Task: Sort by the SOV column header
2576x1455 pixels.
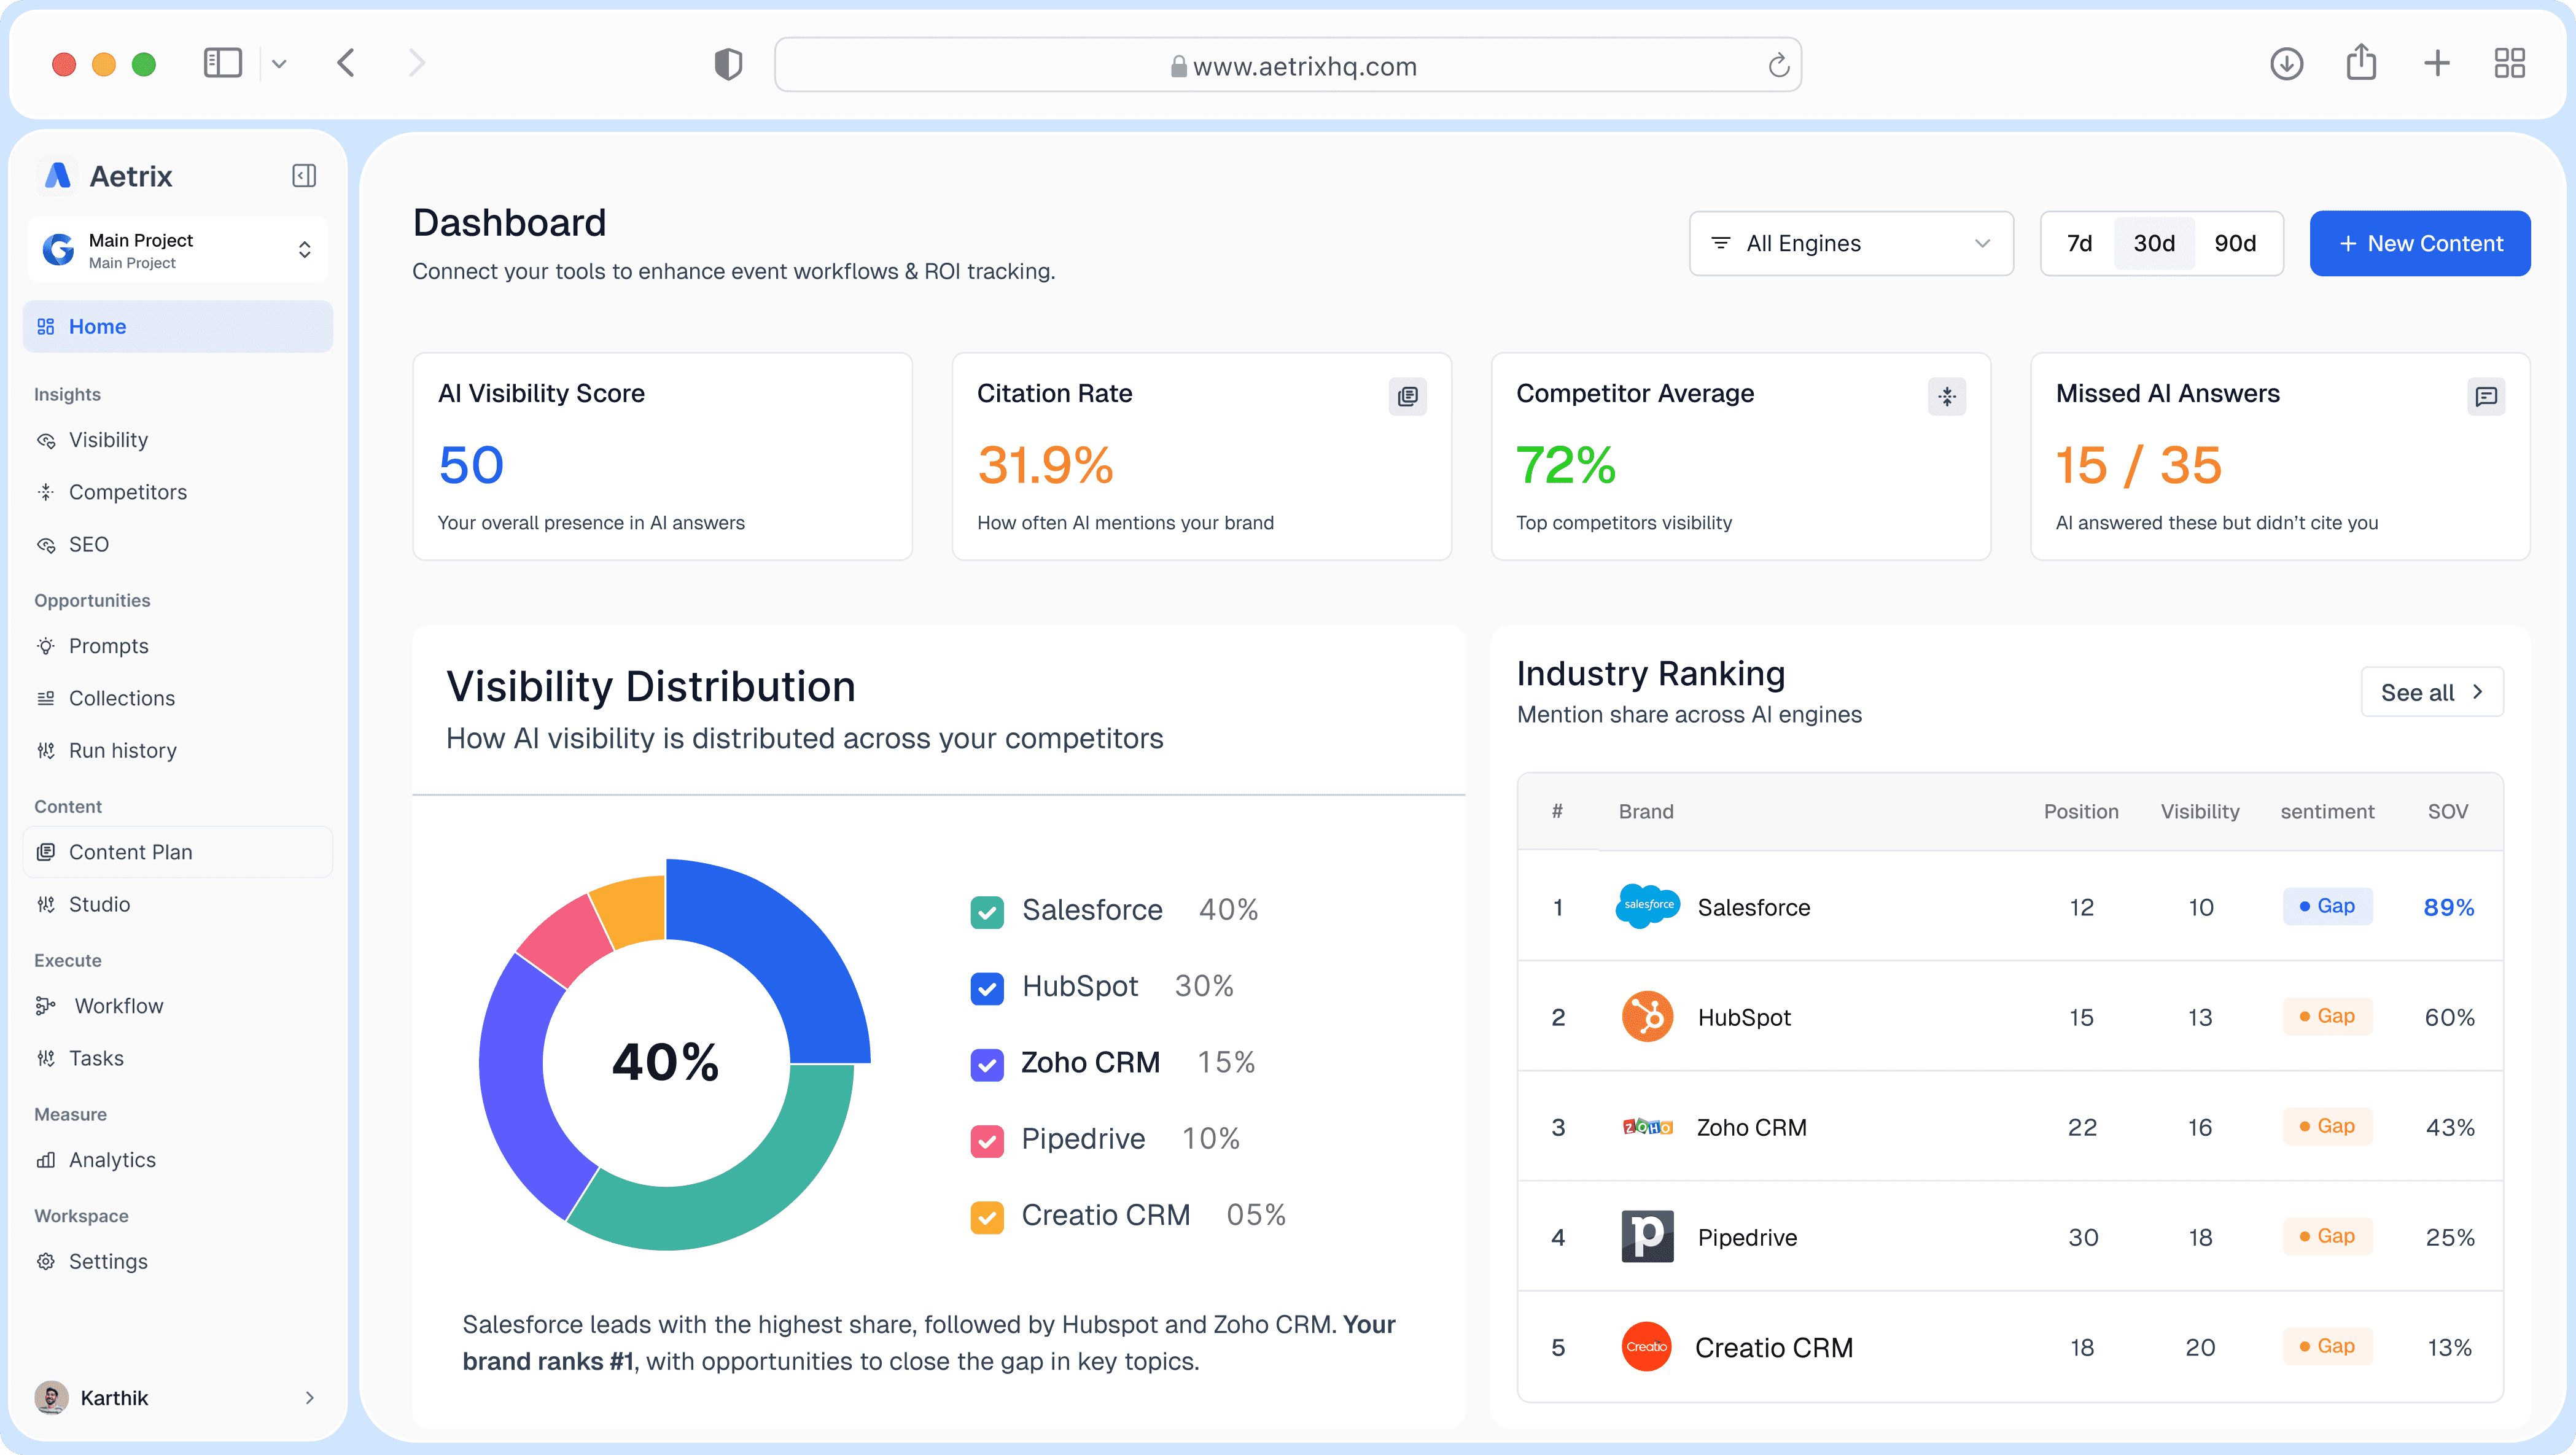Action: [2447, 811]
